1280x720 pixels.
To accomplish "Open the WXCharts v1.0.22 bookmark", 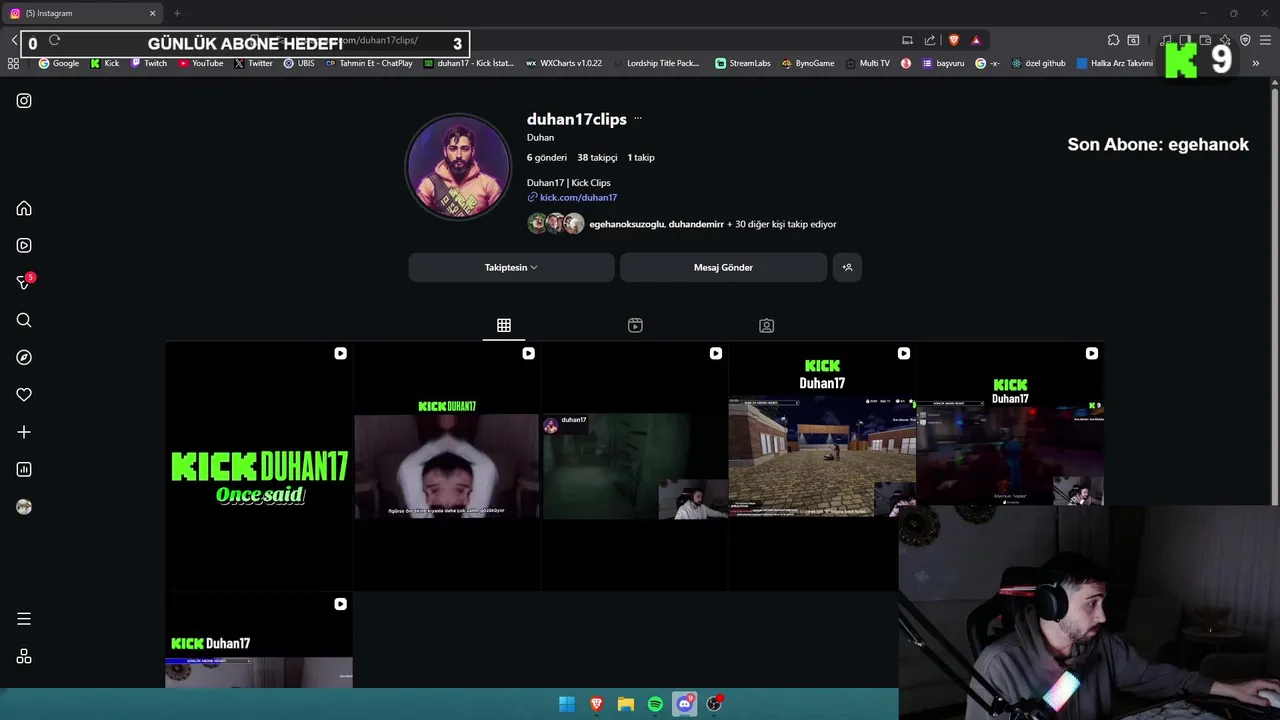I will point(564,63).
